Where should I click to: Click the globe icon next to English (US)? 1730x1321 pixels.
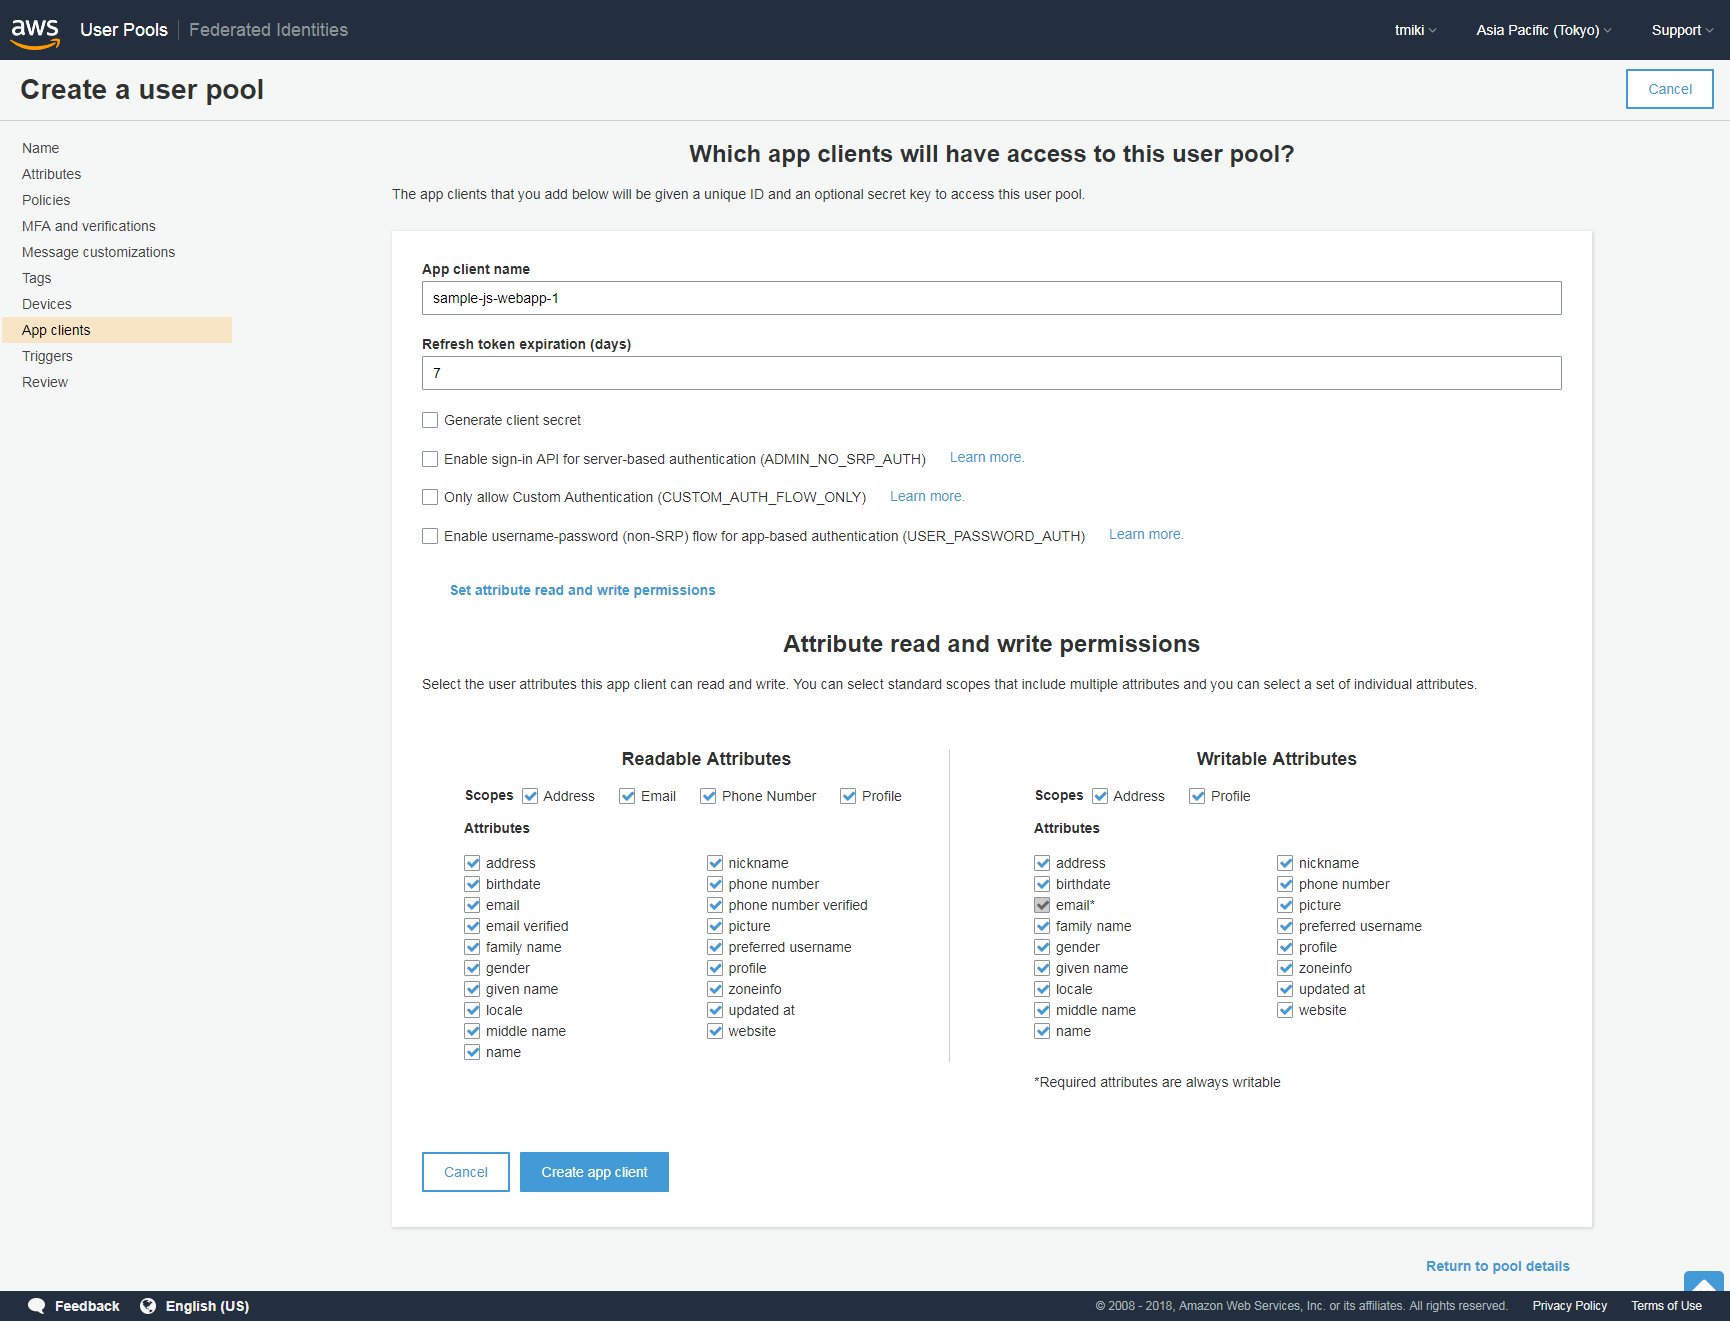pyautogui.click(x=148, y=1305)
